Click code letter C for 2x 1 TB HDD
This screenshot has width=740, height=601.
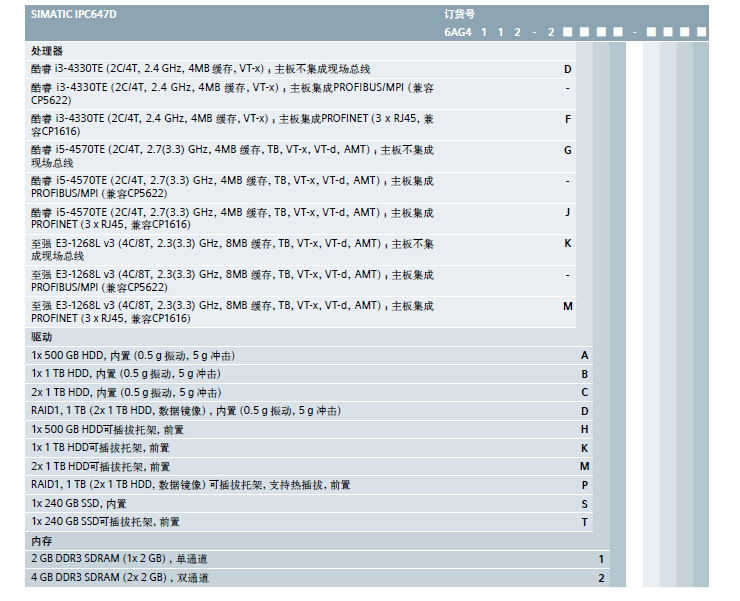(585, 392)
